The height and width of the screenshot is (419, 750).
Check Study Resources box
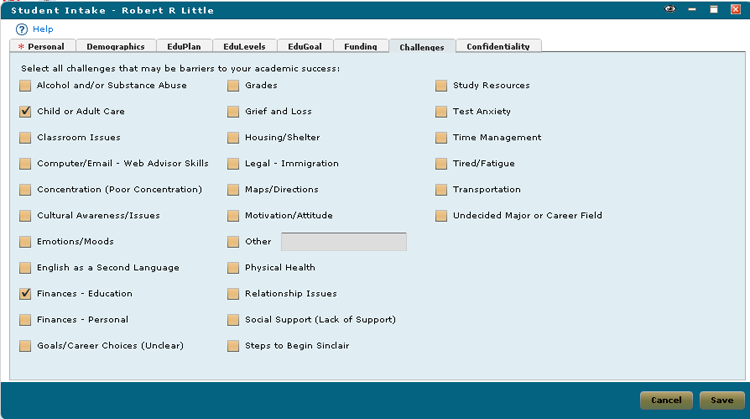[x=441, y=86]
